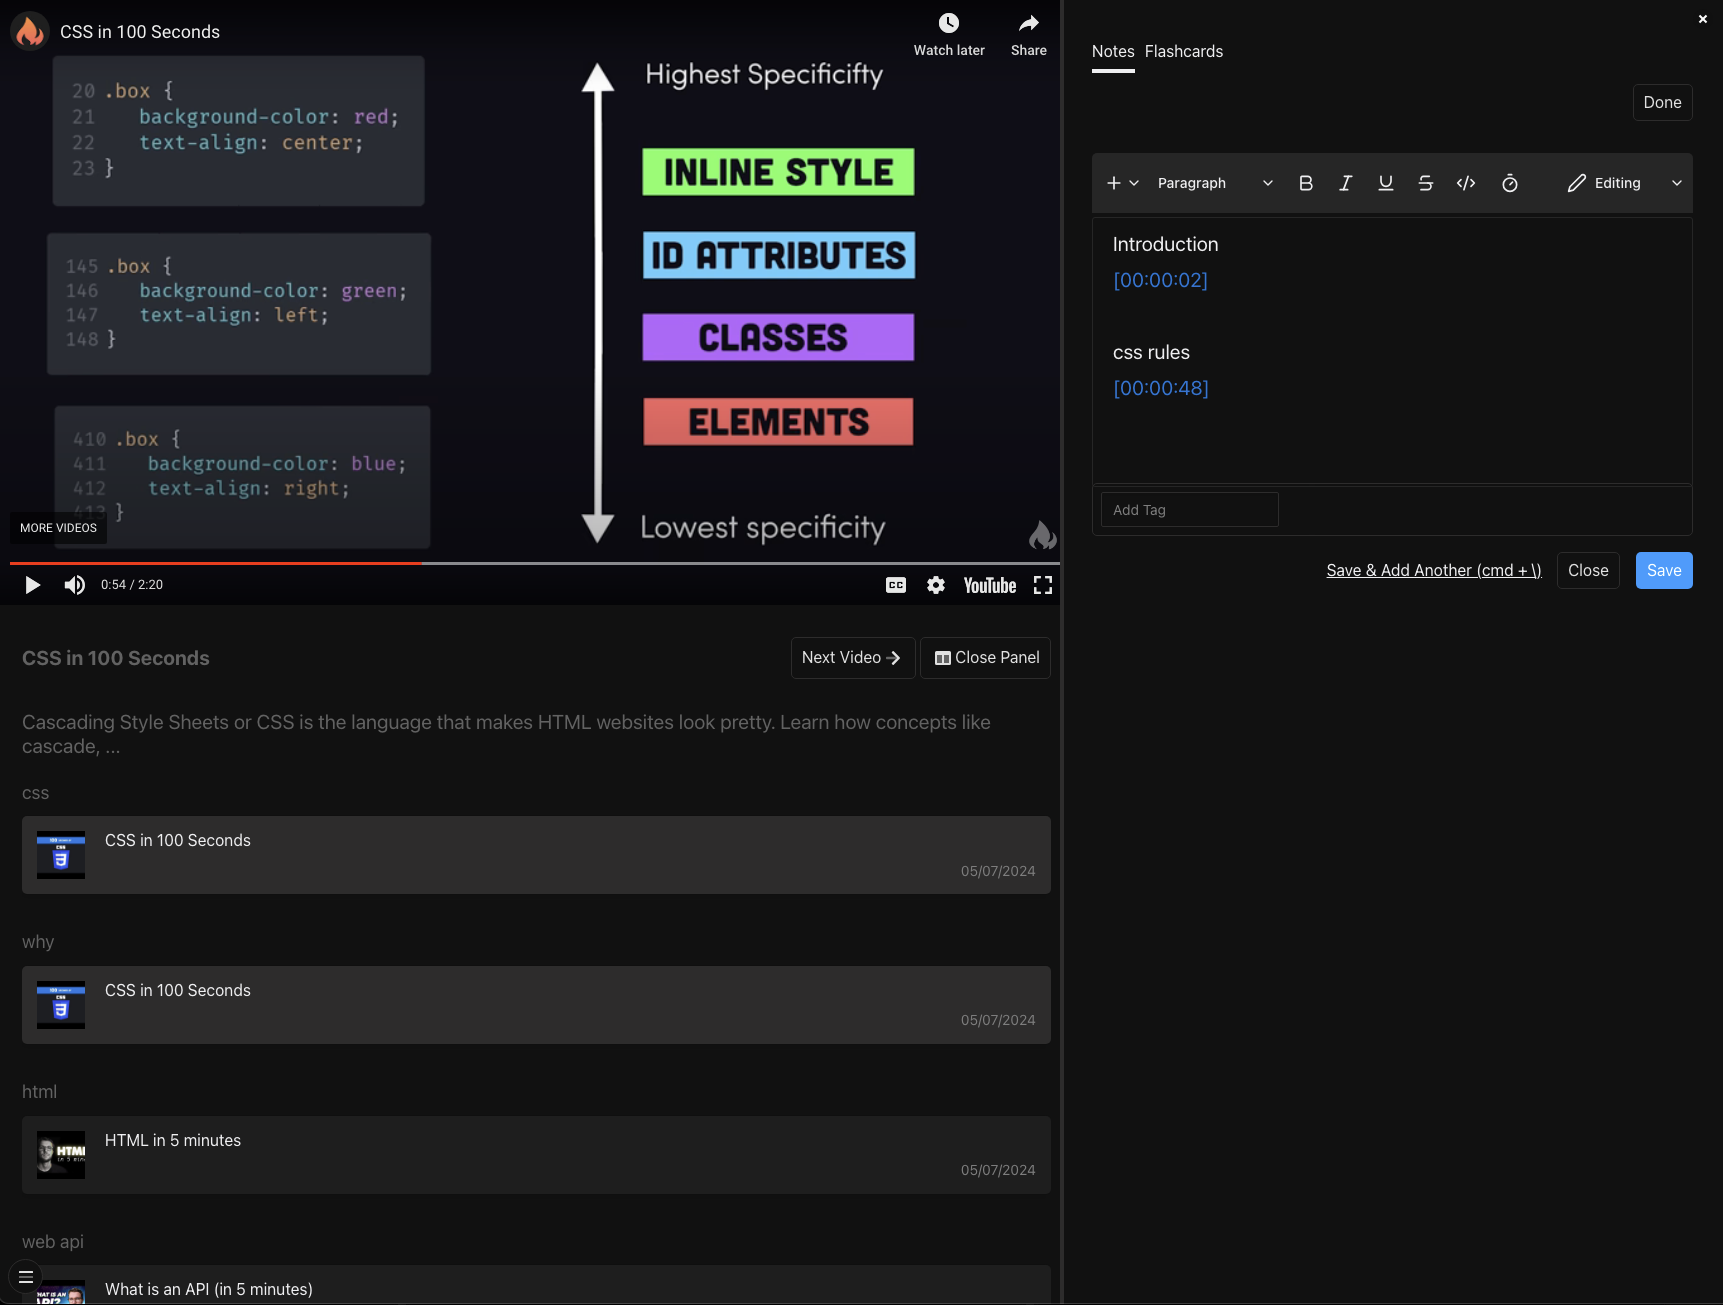Toggle italic formatting
Image resolution: width=1723 pixels, height=1305 pixels.
[x=1346, y=183]
